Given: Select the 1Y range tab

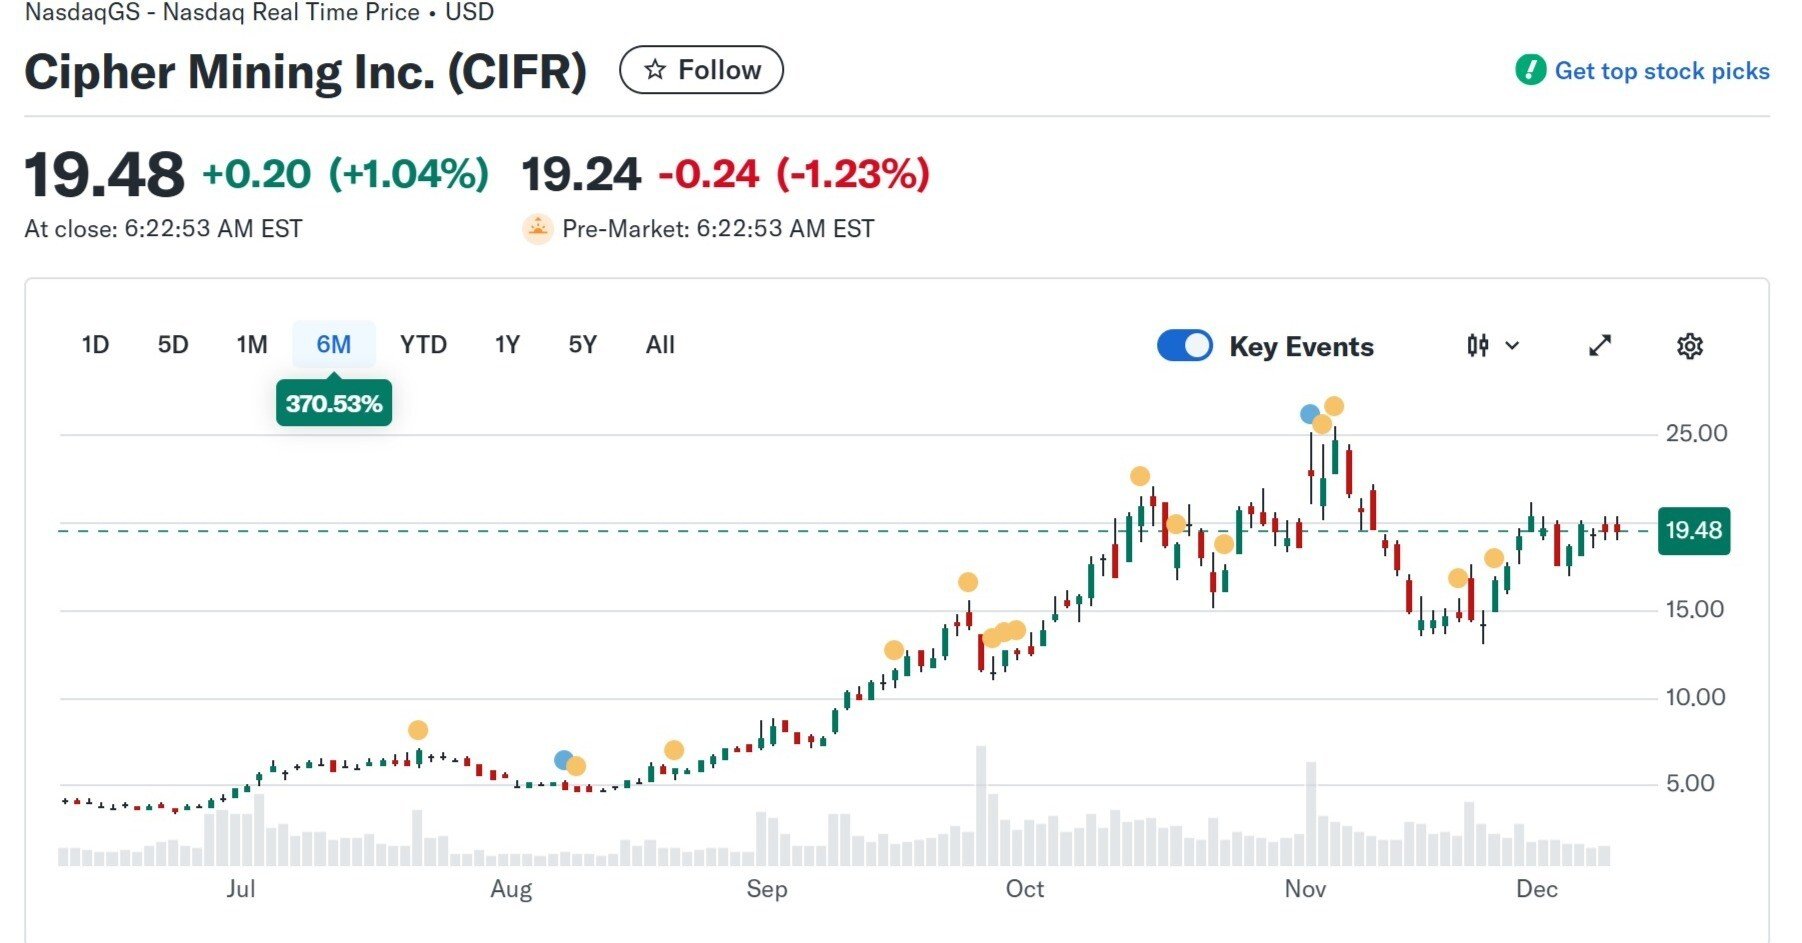Looking at the screenshot, I should [x=507, y=344].
